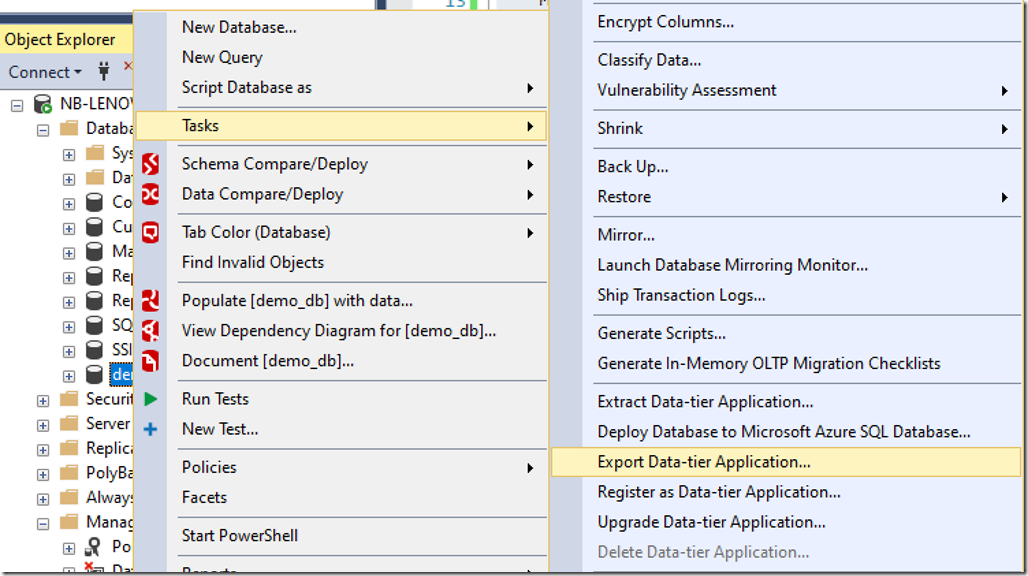This screenshot has width=1028, height=576.
Task: Expand the 'Ma' database node
Action: [69, 253]
